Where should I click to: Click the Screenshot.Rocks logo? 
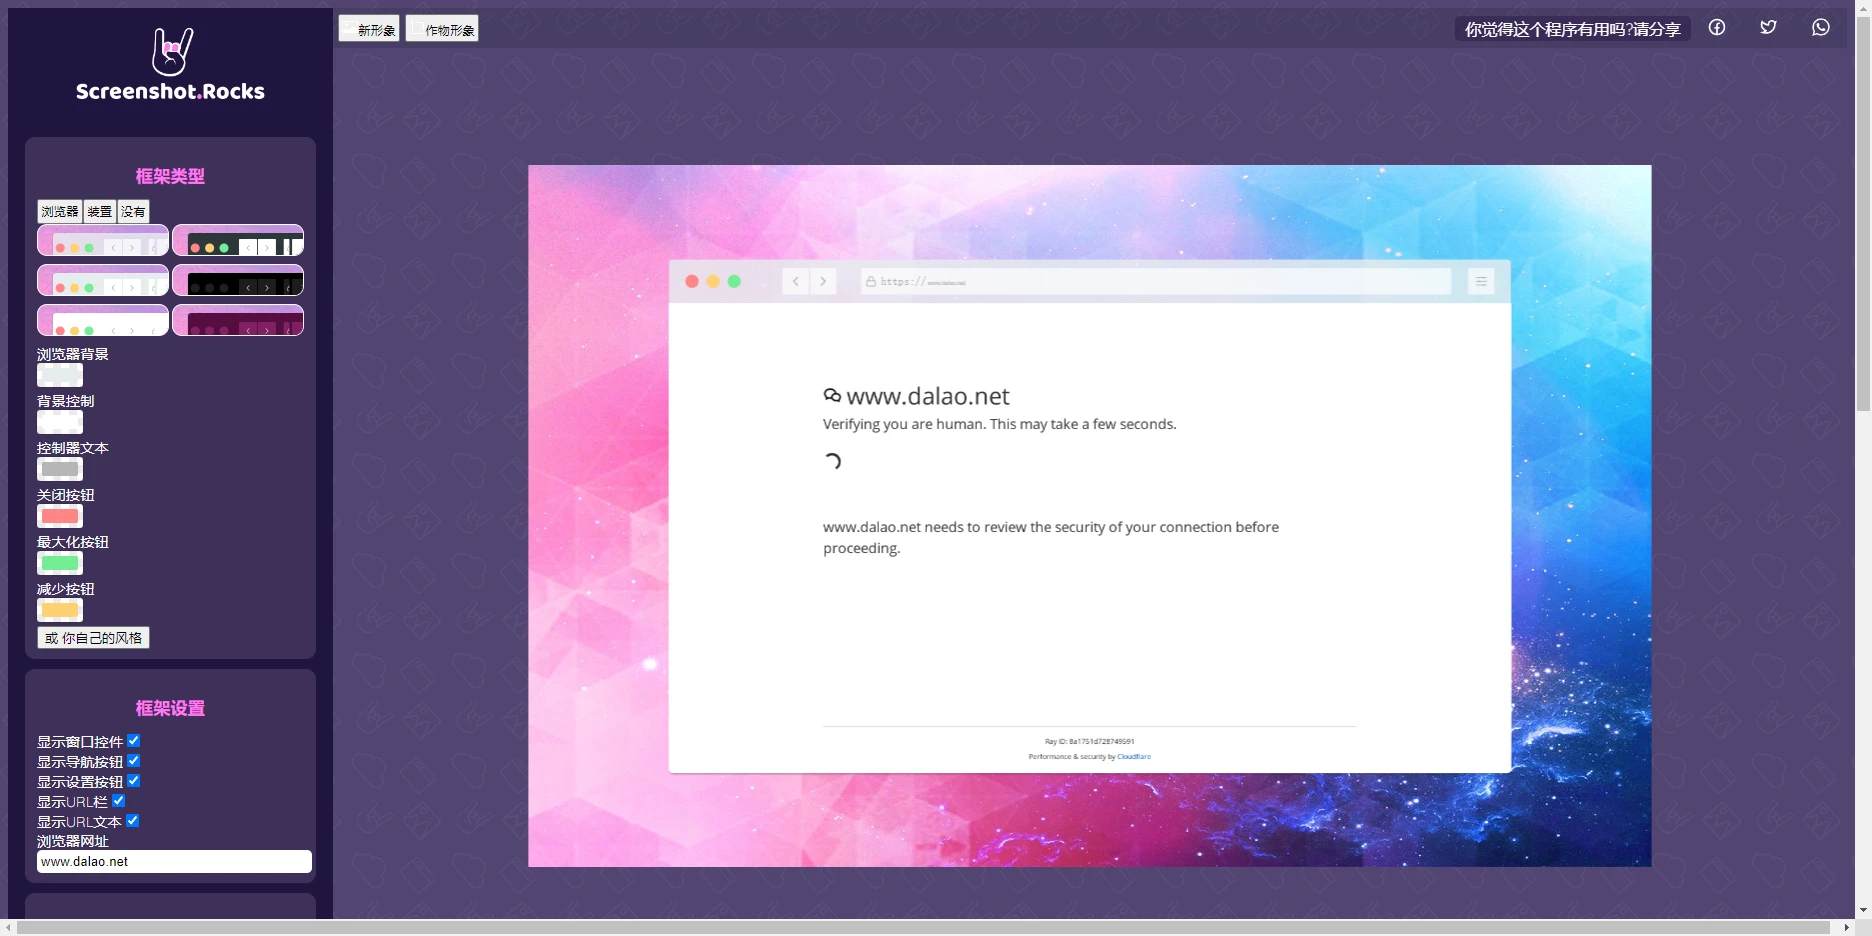pos(171,65)
